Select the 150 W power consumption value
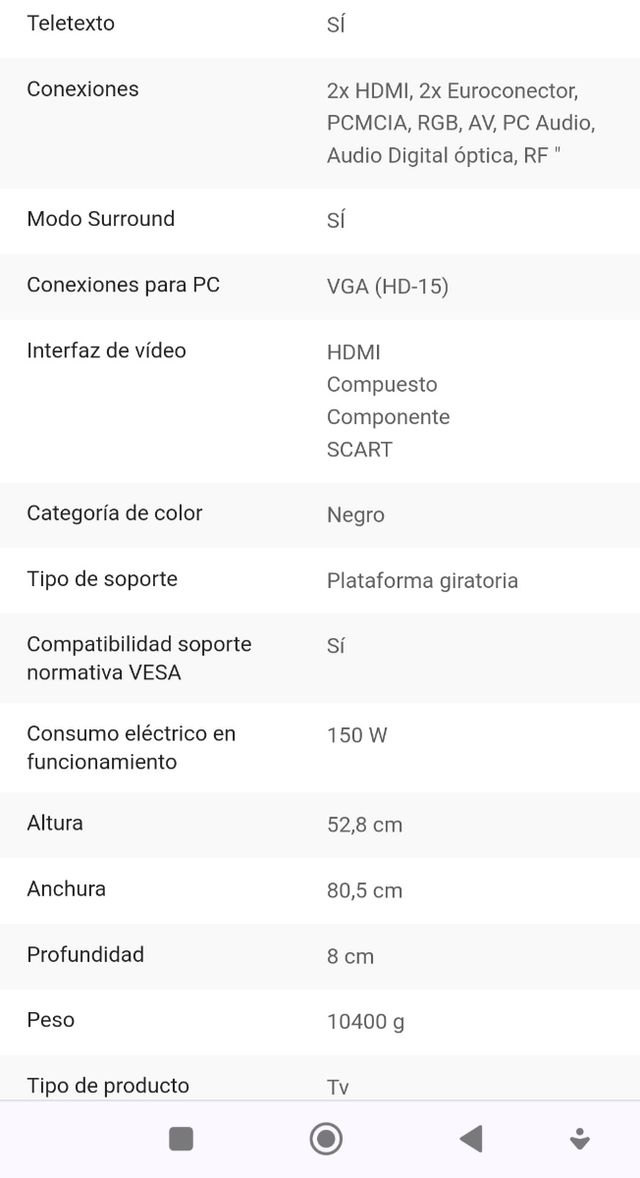Viewport: 640px width, 1178px height. 357,736
